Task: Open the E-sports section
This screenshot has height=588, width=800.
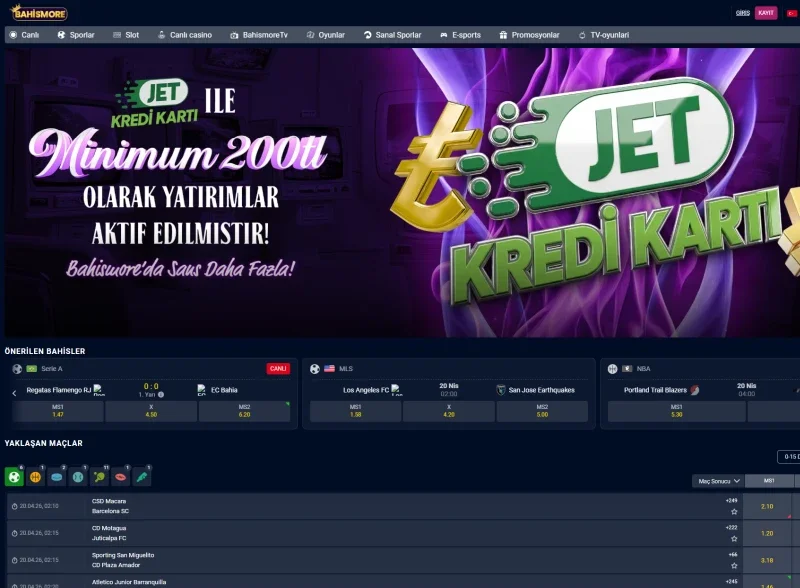Action: coord(461,35)
